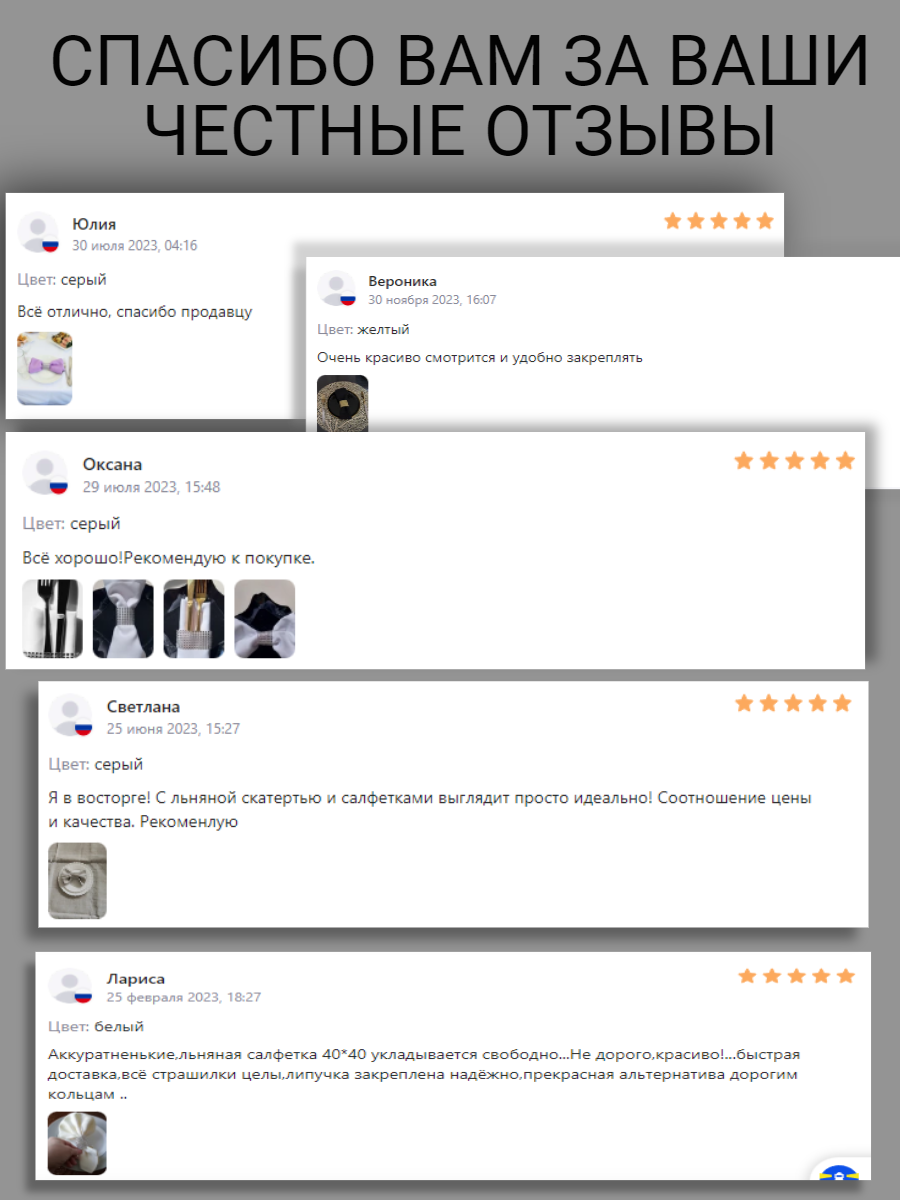
Task: Click the star rating on Светлана's review
Action: (793, 703)
